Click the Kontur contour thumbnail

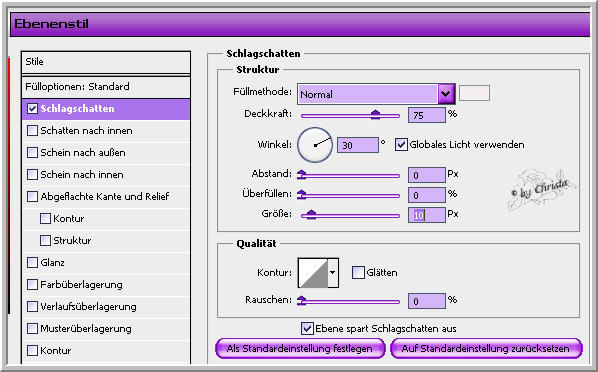pyautogui.click(x=313, y=273)
